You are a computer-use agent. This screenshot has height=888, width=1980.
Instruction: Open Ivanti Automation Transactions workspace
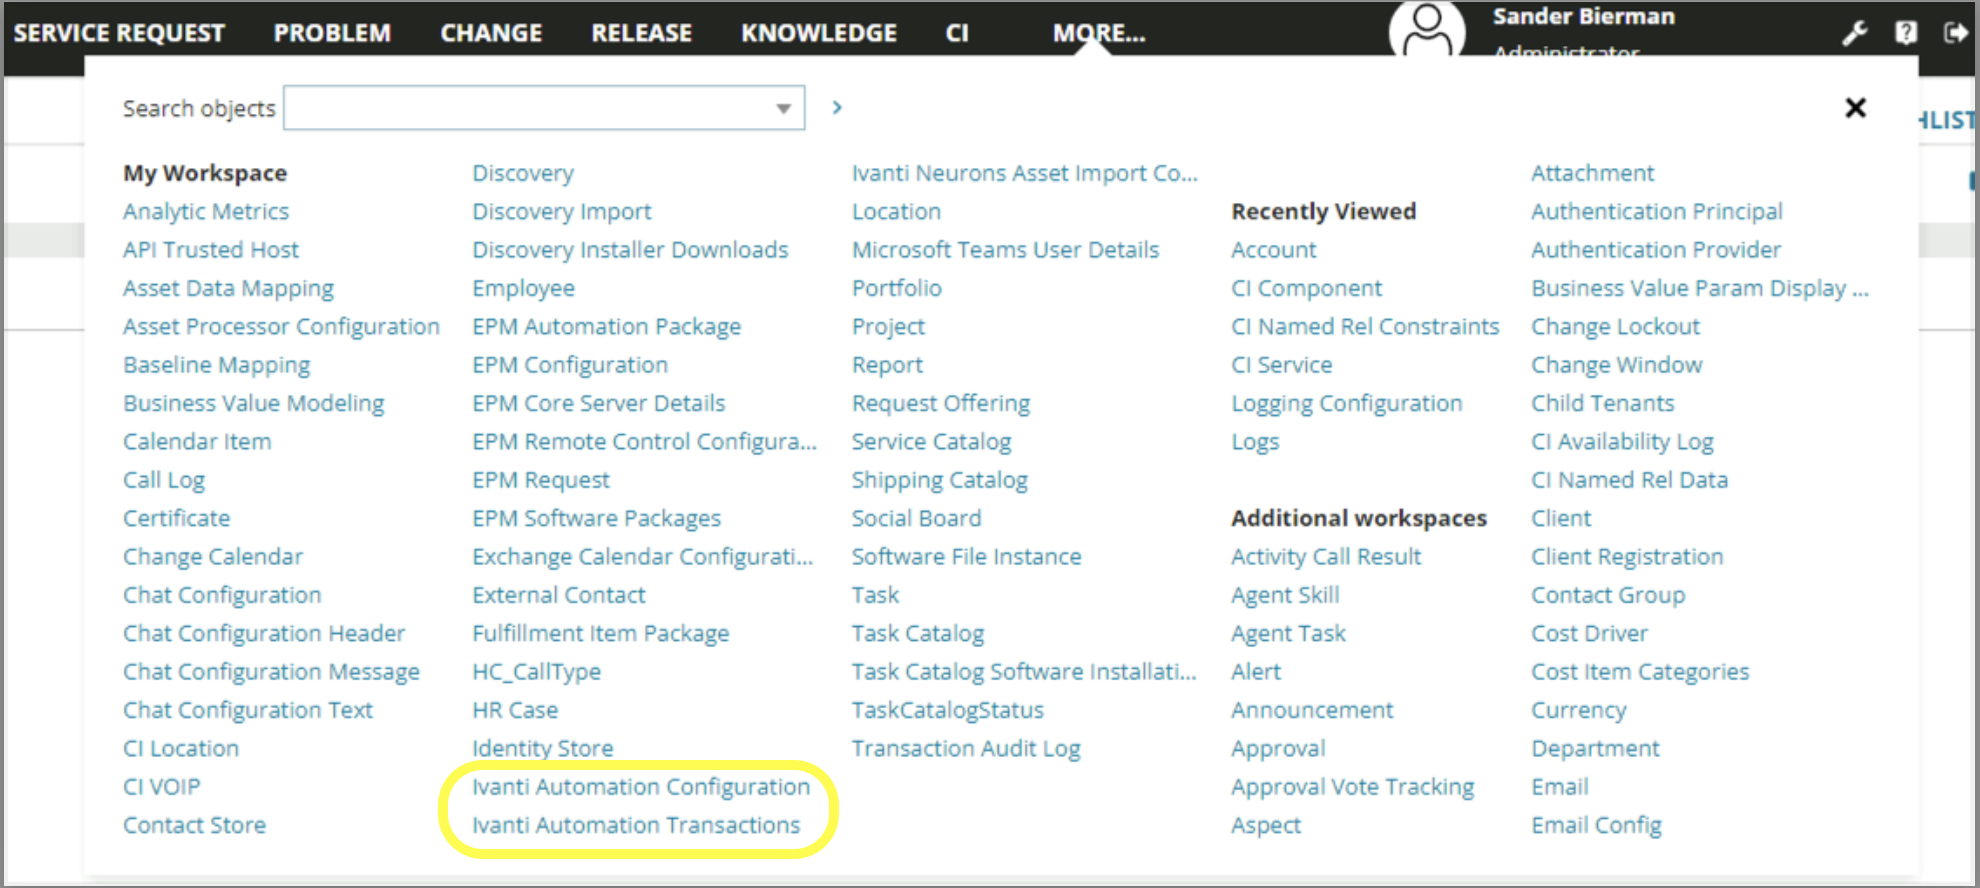tap(636, 825)
